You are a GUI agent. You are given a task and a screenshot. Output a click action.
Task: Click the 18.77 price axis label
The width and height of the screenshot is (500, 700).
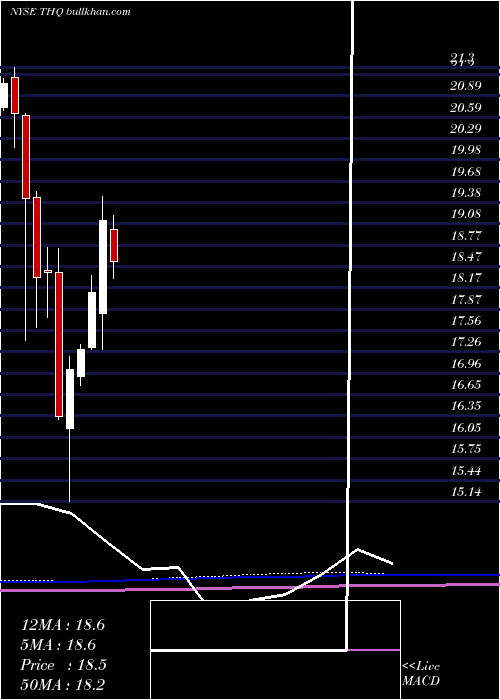tap(466, 235)
